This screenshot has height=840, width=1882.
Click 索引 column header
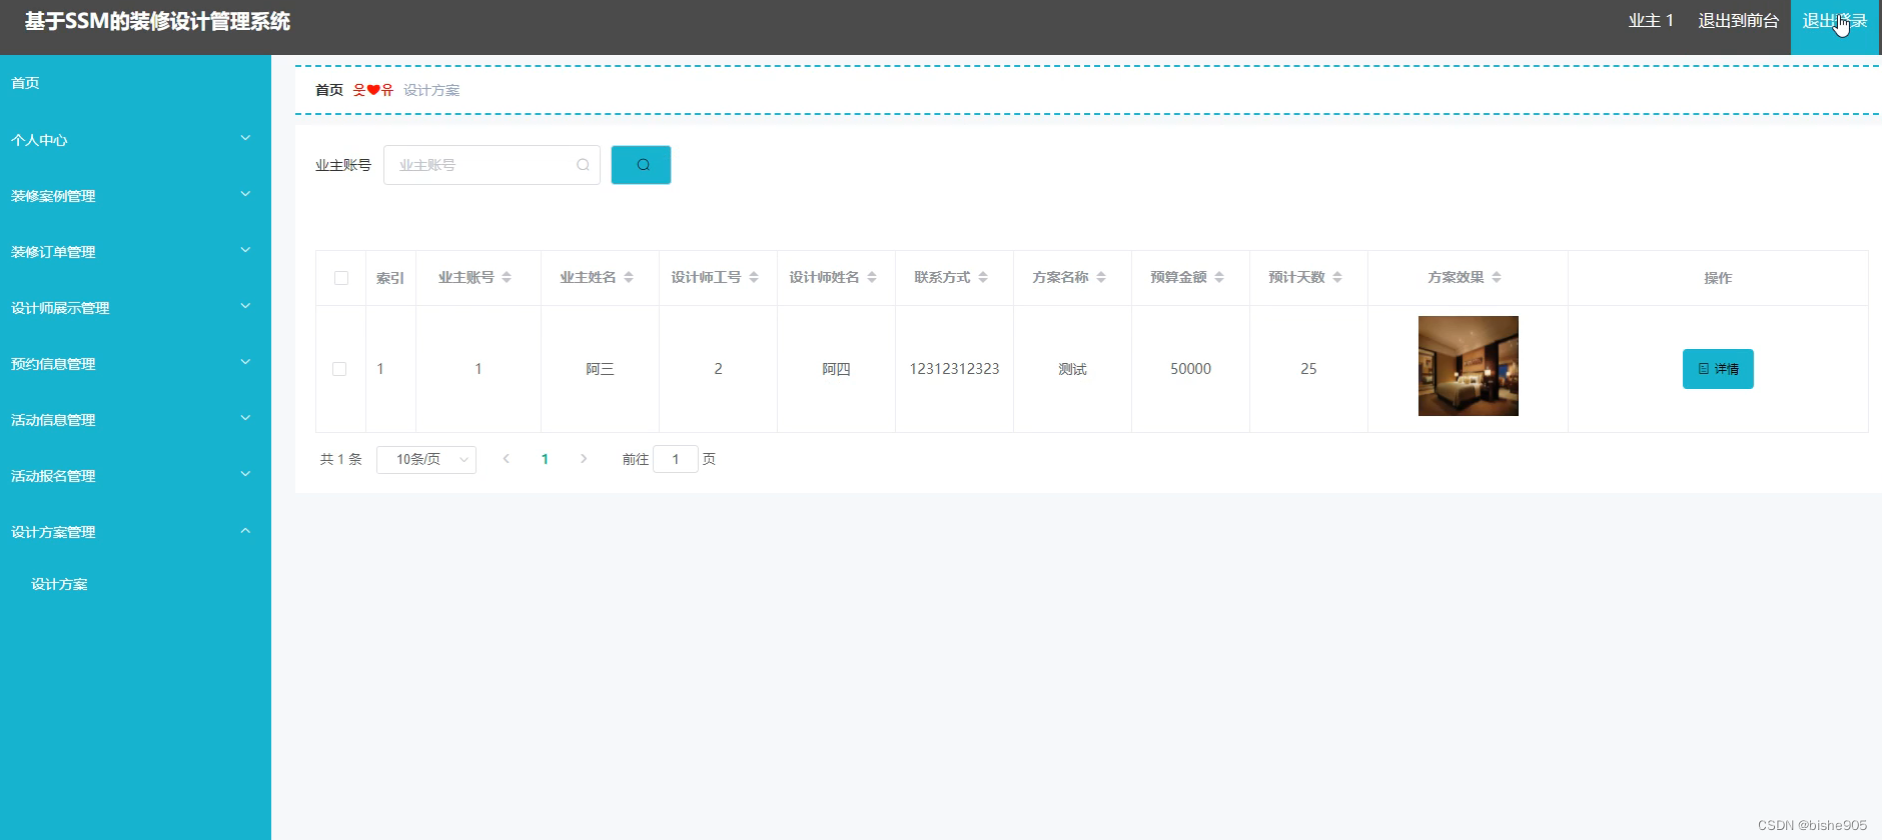(x=390, y=278)
